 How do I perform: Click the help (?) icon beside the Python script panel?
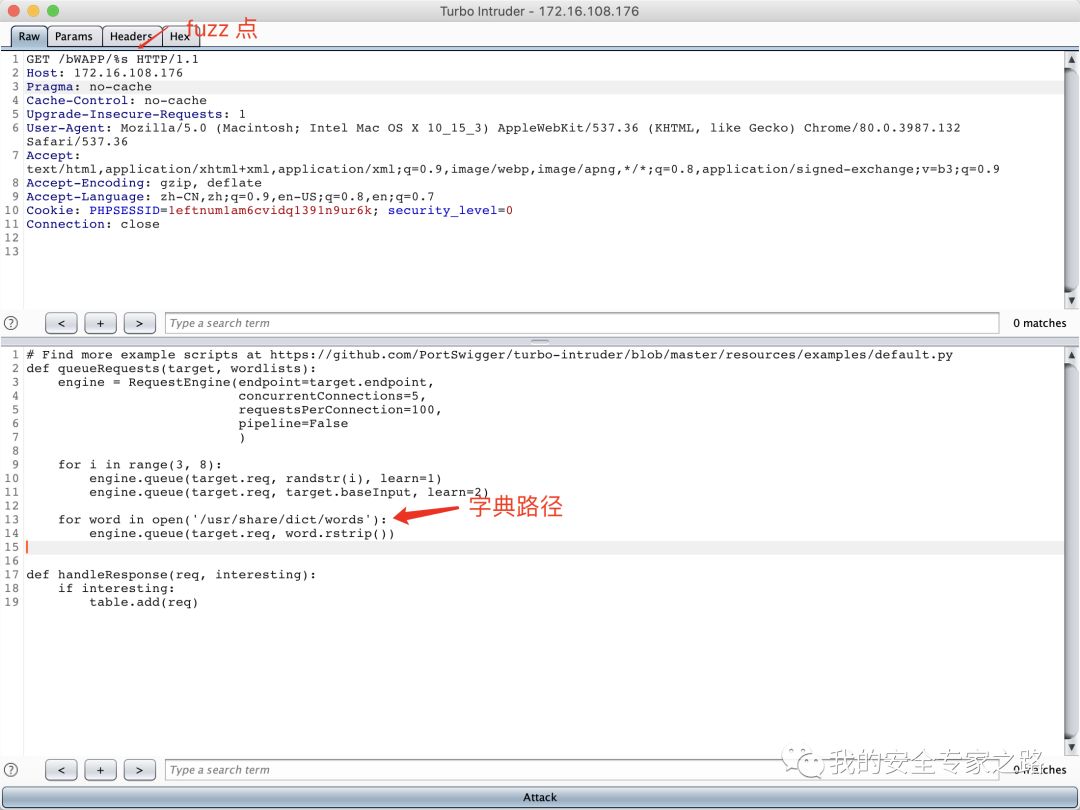[11, 769]
